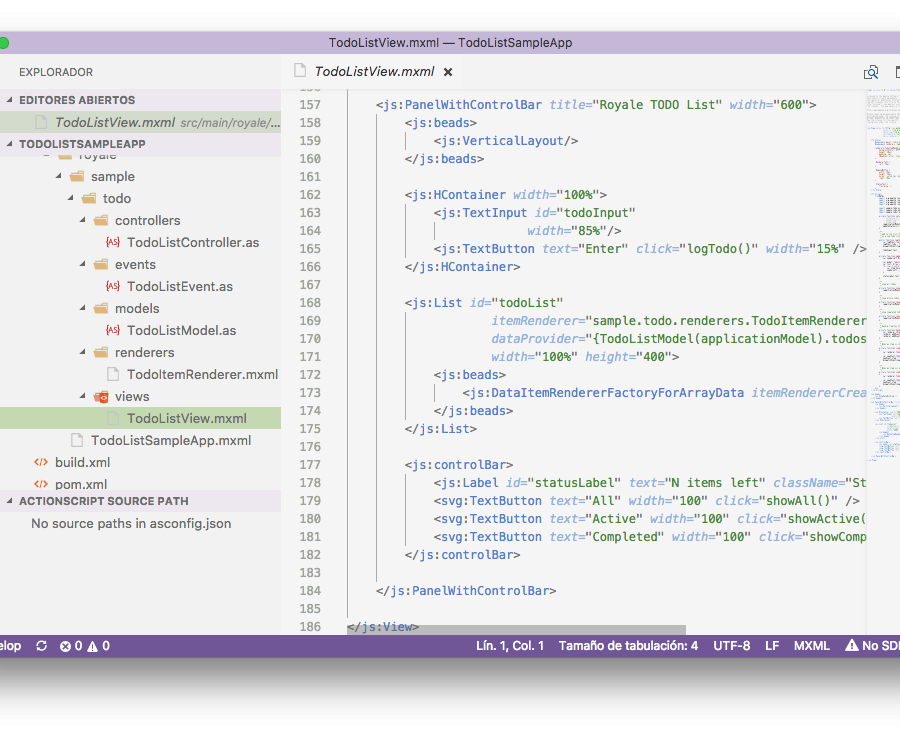
Task: Click the XML icon next to build.xml
Action: (x=41, y=462)
